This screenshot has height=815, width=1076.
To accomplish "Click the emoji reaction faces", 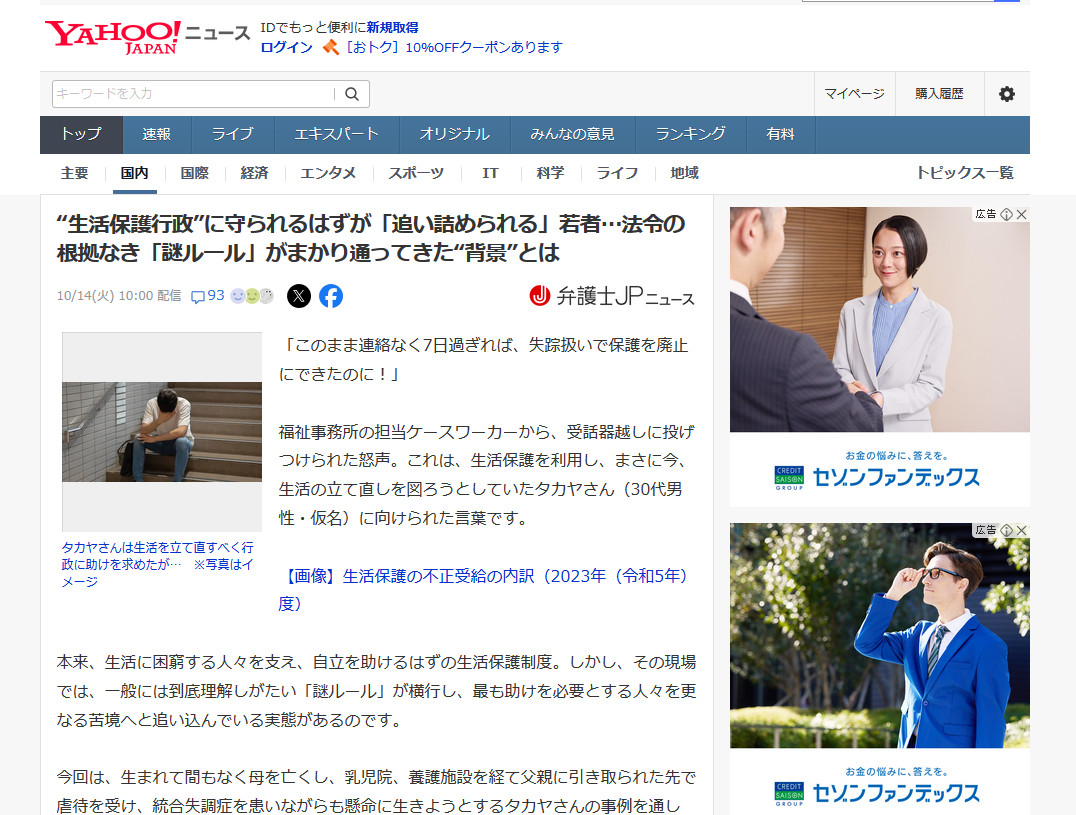I will click(252, 296).
